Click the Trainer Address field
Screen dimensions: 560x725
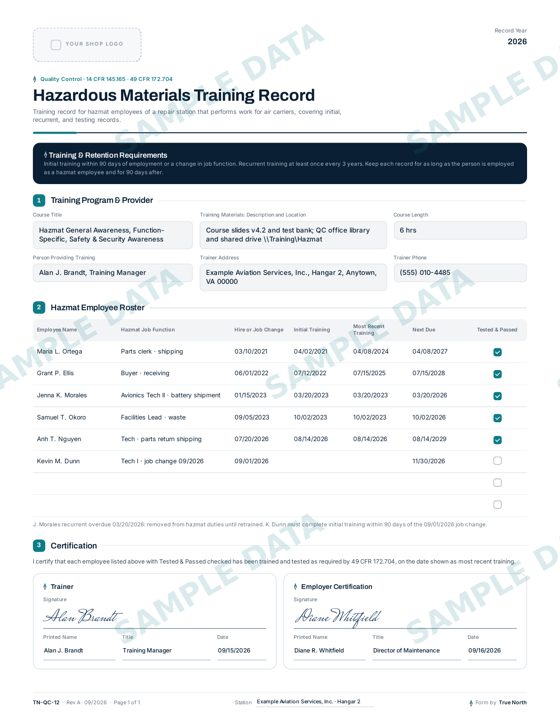(x=293, y=277)
